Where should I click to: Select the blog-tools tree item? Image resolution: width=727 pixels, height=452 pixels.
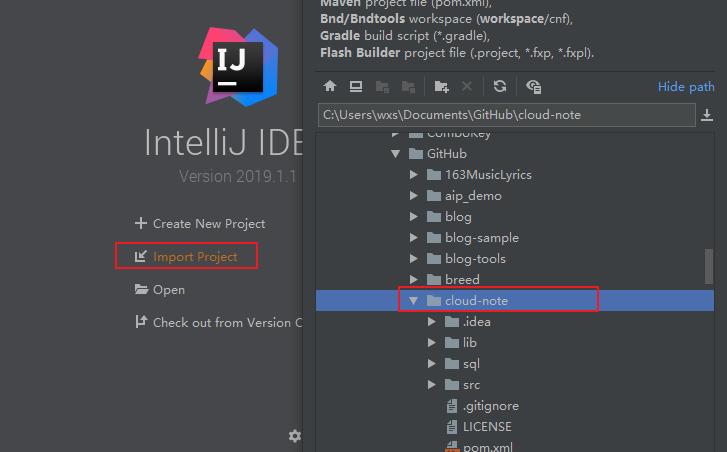point(515,259)
